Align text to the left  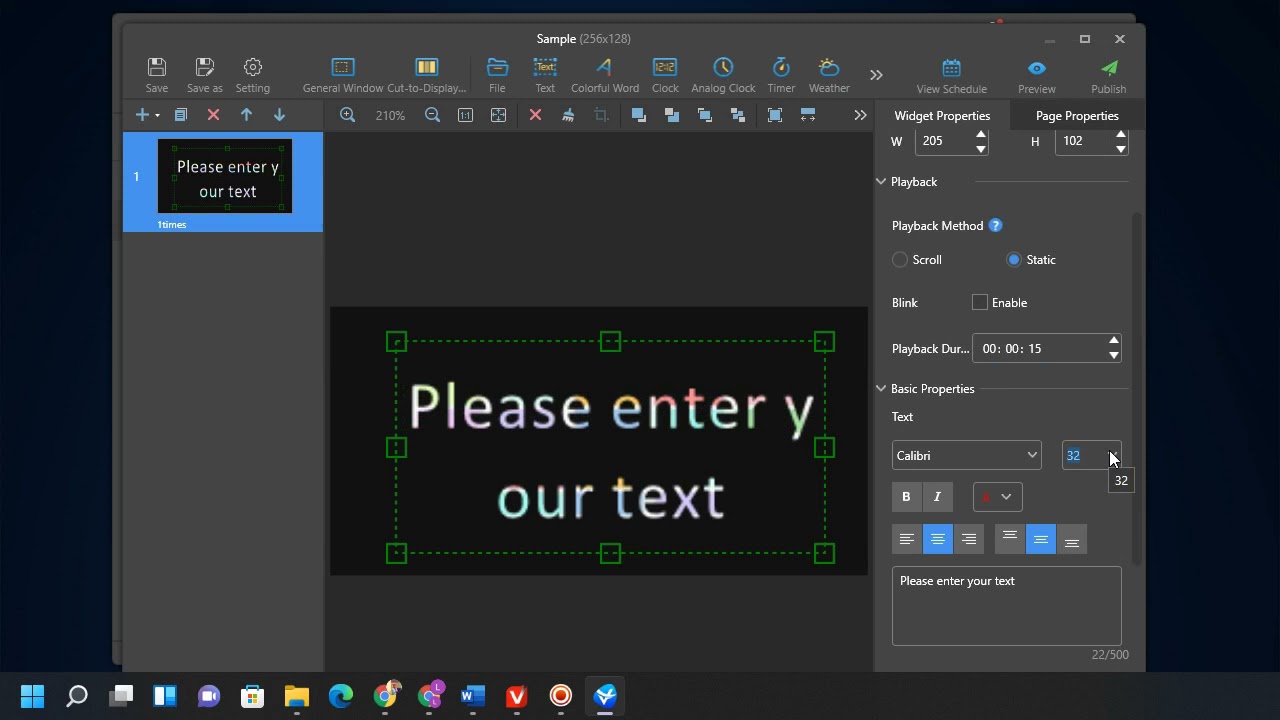(x=907, y=539)
